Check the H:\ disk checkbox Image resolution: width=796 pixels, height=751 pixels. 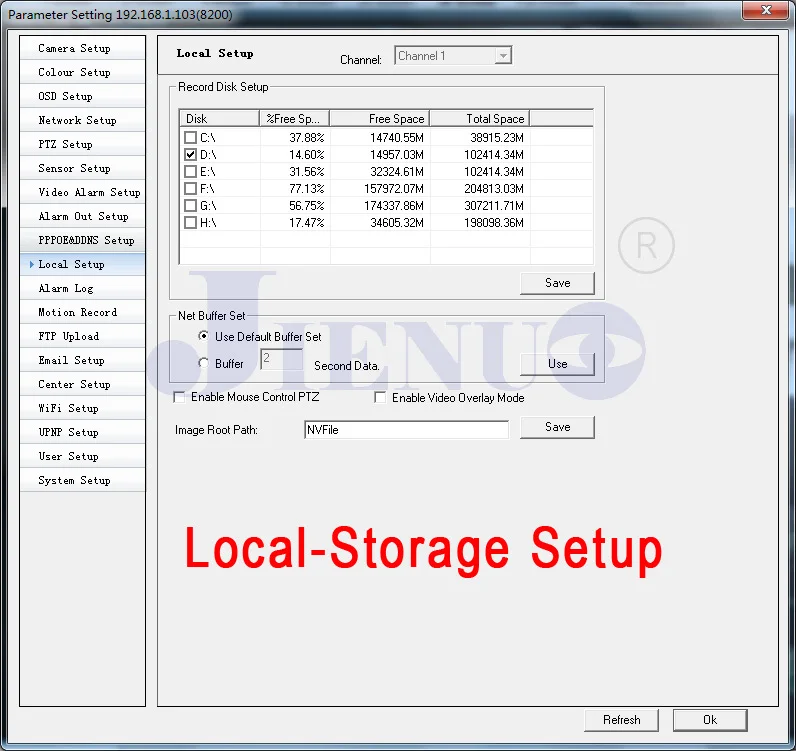(190, 222)
